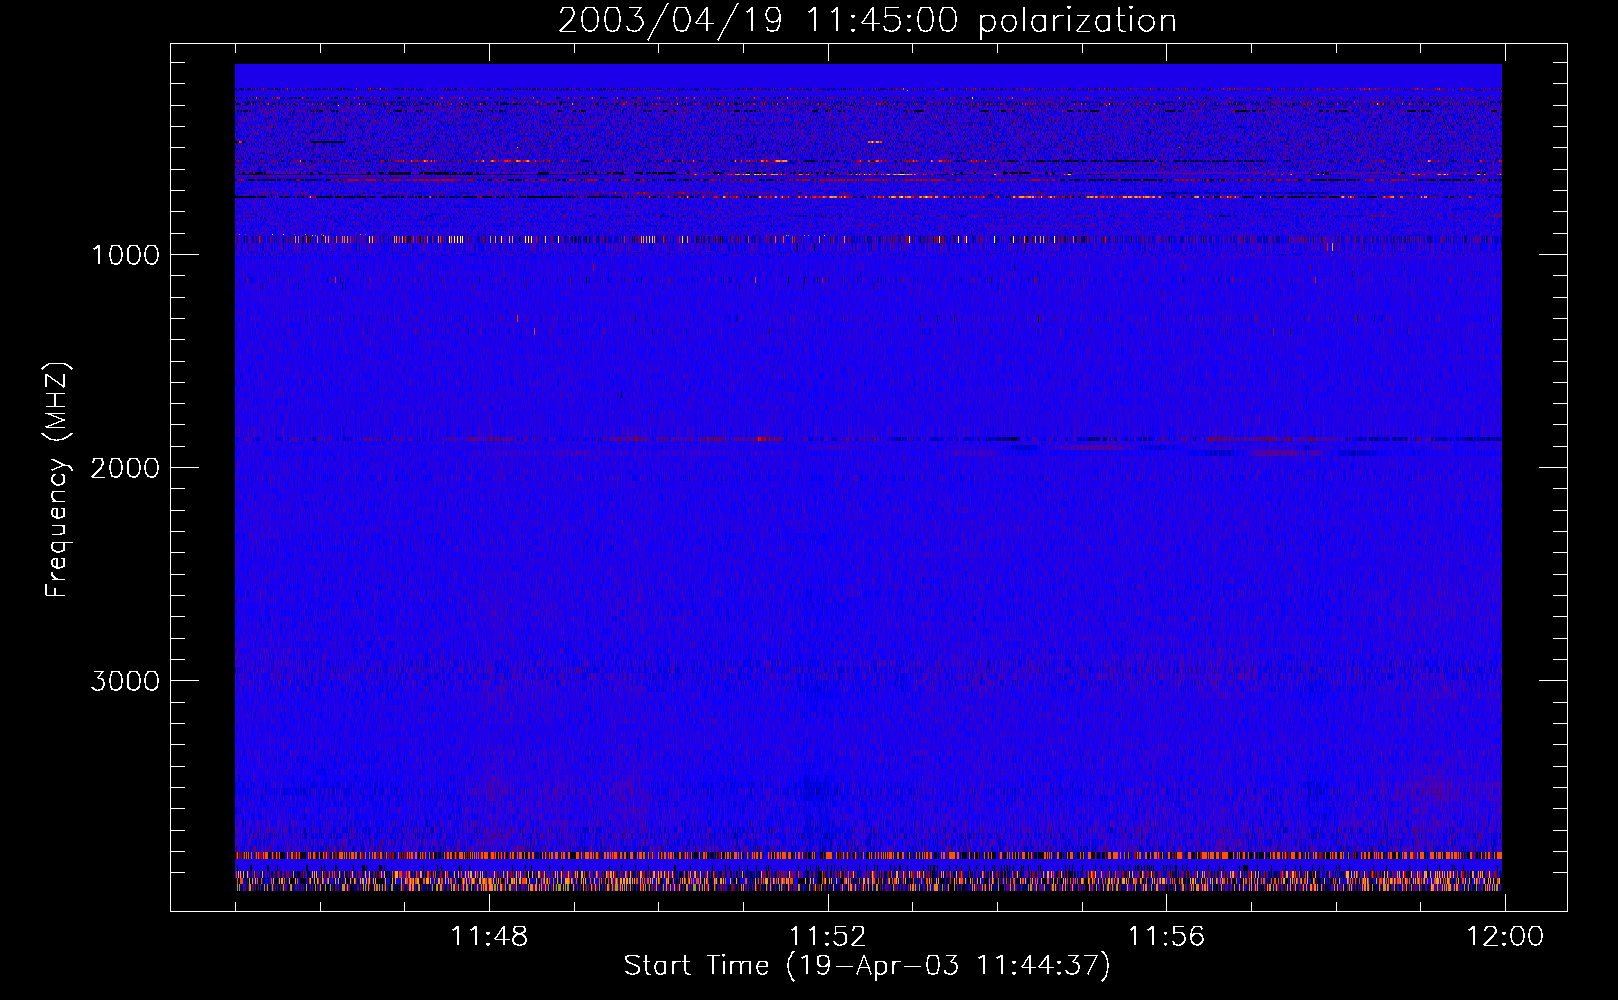Click the 2000 frequency tick label
The image size is (1618, 1000).
[125, 468]
